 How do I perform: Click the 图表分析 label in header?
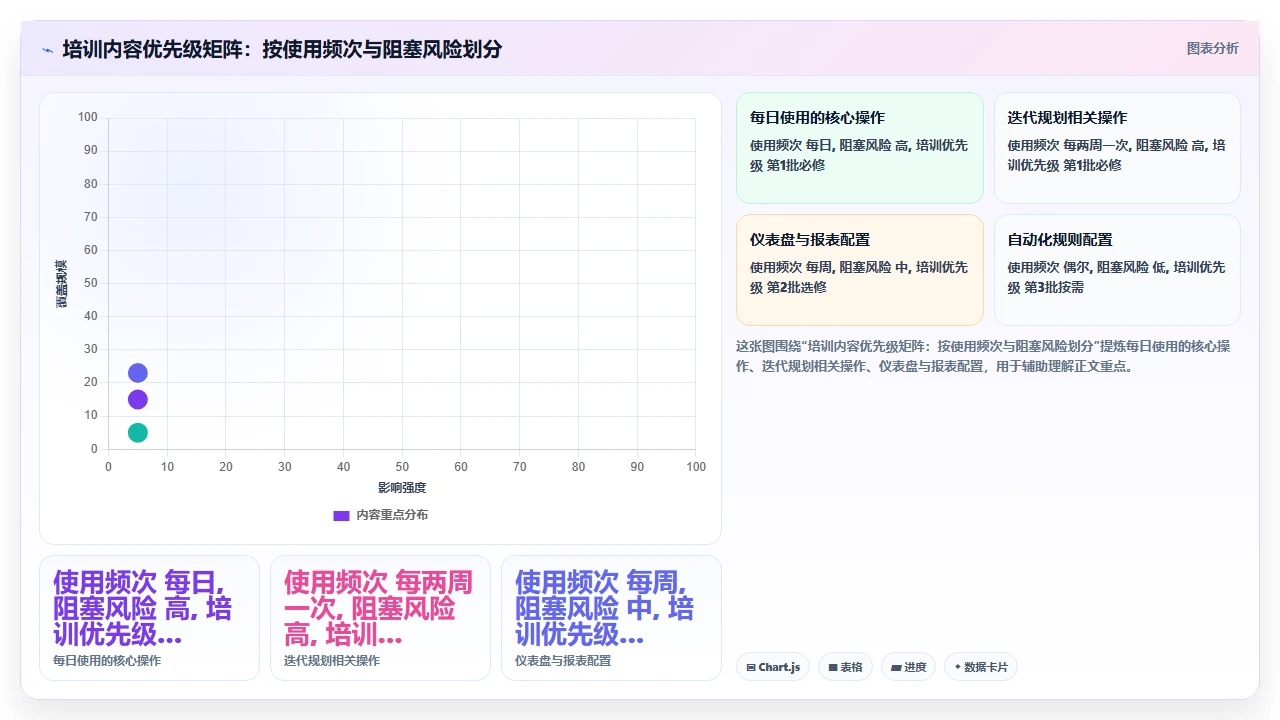pyautogui.click(x=1212, y=48)
